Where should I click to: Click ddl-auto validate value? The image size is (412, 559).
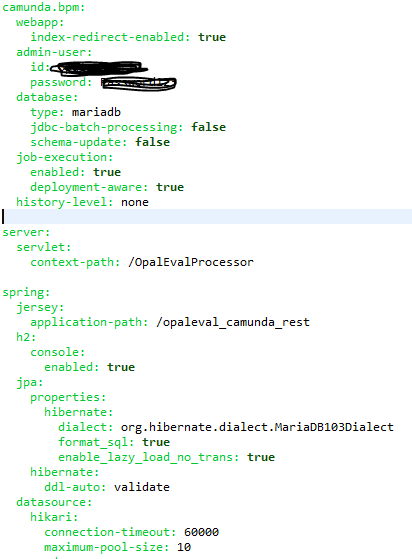(x=142, y=487)
